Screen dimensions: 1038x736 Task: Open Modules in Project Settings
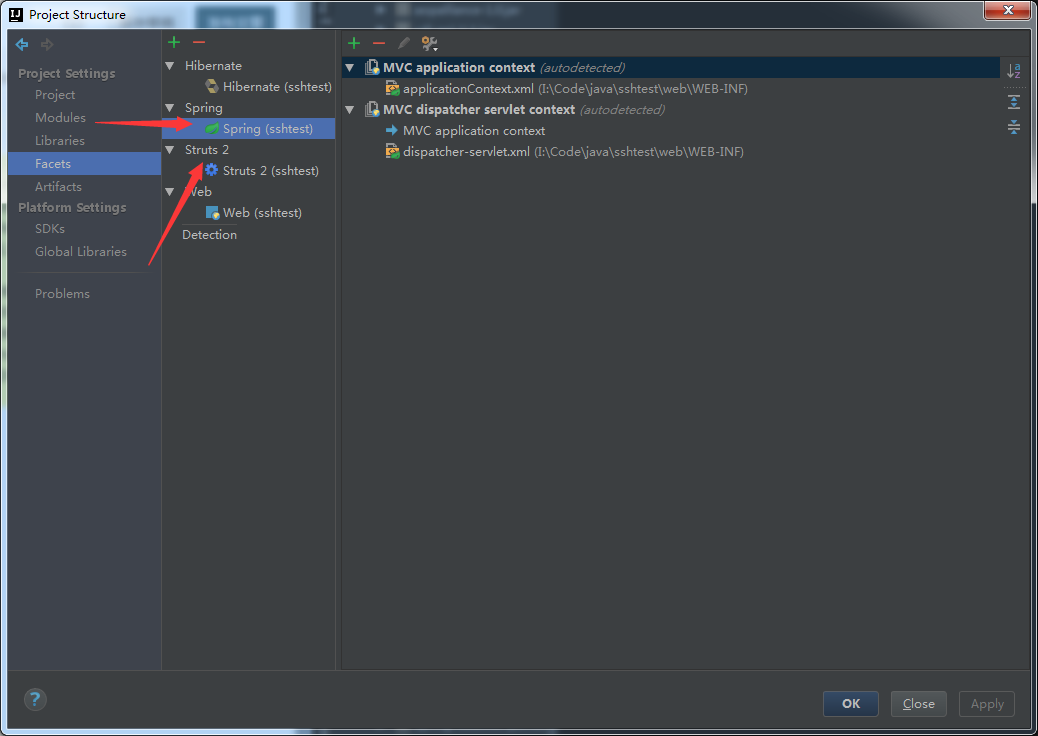[x=60, y=118]
